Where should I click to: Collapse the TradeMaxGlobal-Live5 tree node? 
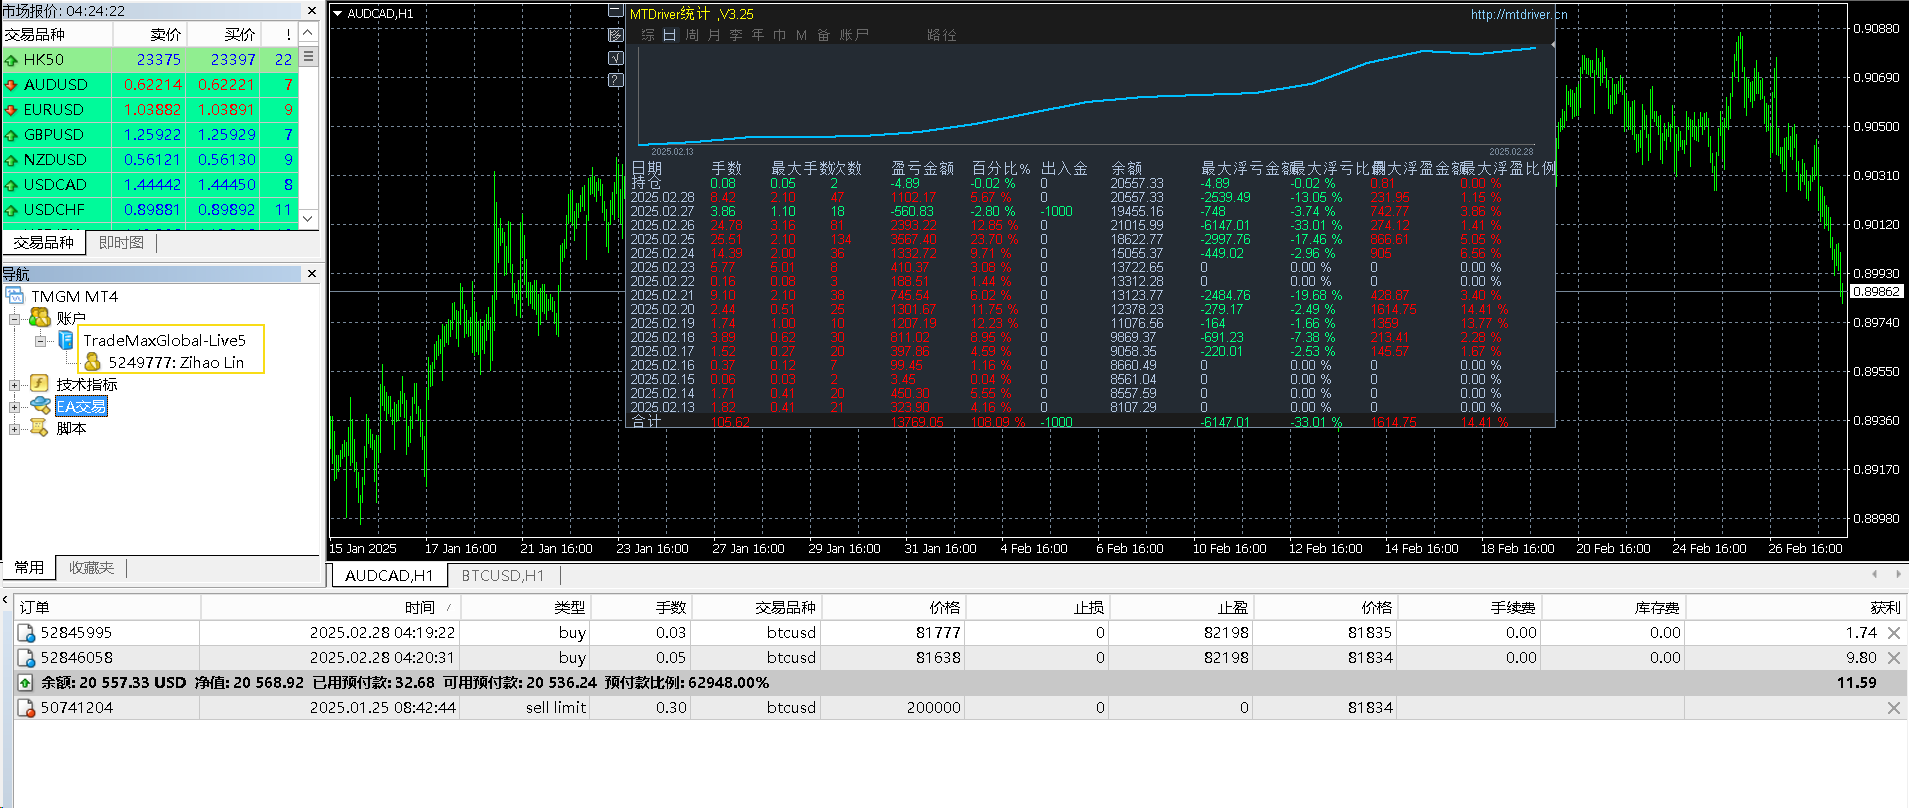coord(41,341)
